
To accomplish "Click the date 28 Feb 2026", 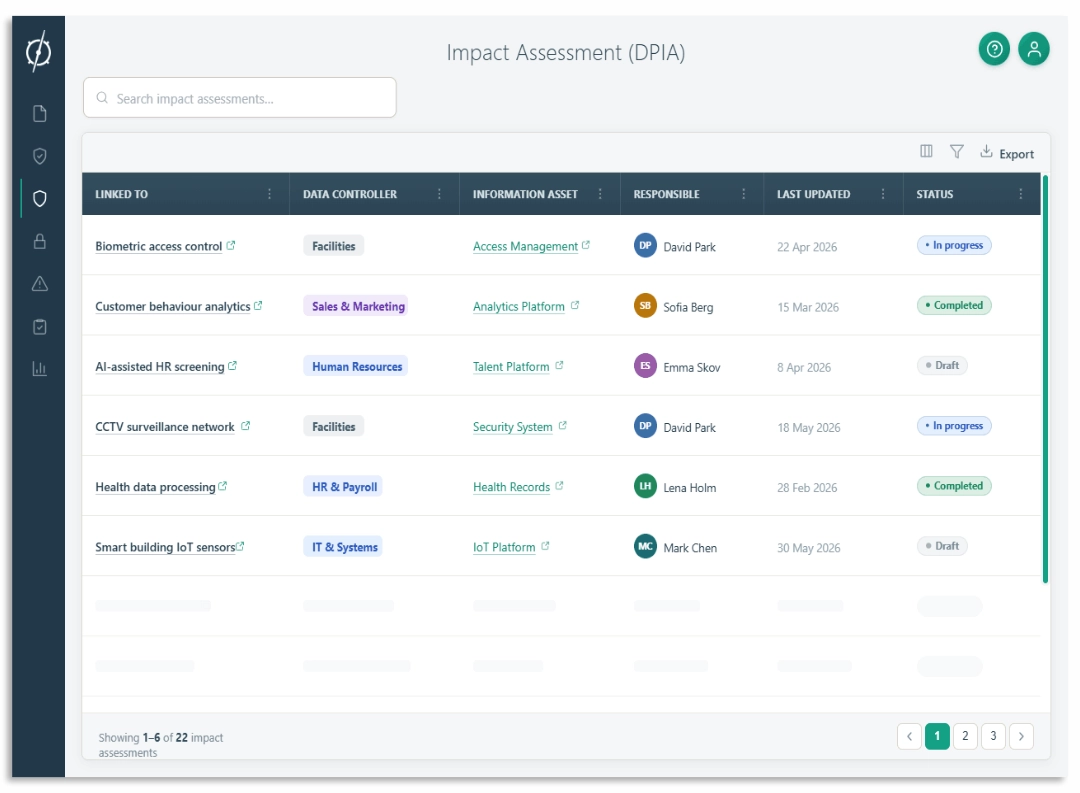I will [807, 488].
